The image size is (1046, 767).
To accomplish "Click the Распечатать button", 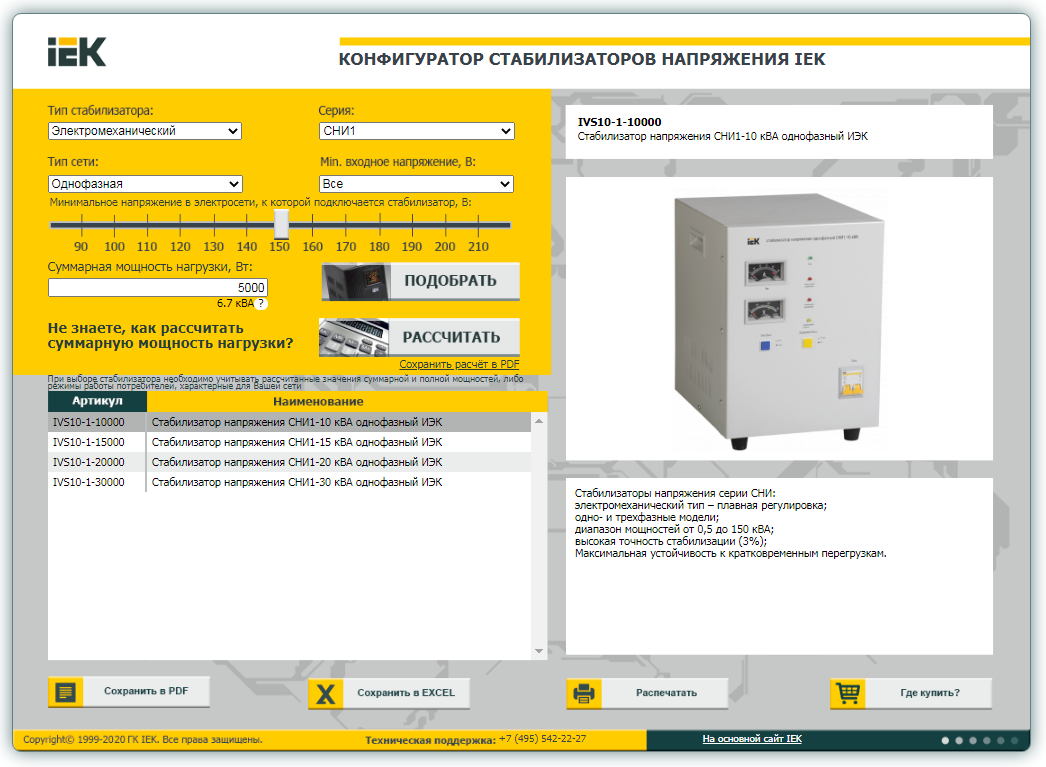I will [647, 694].
